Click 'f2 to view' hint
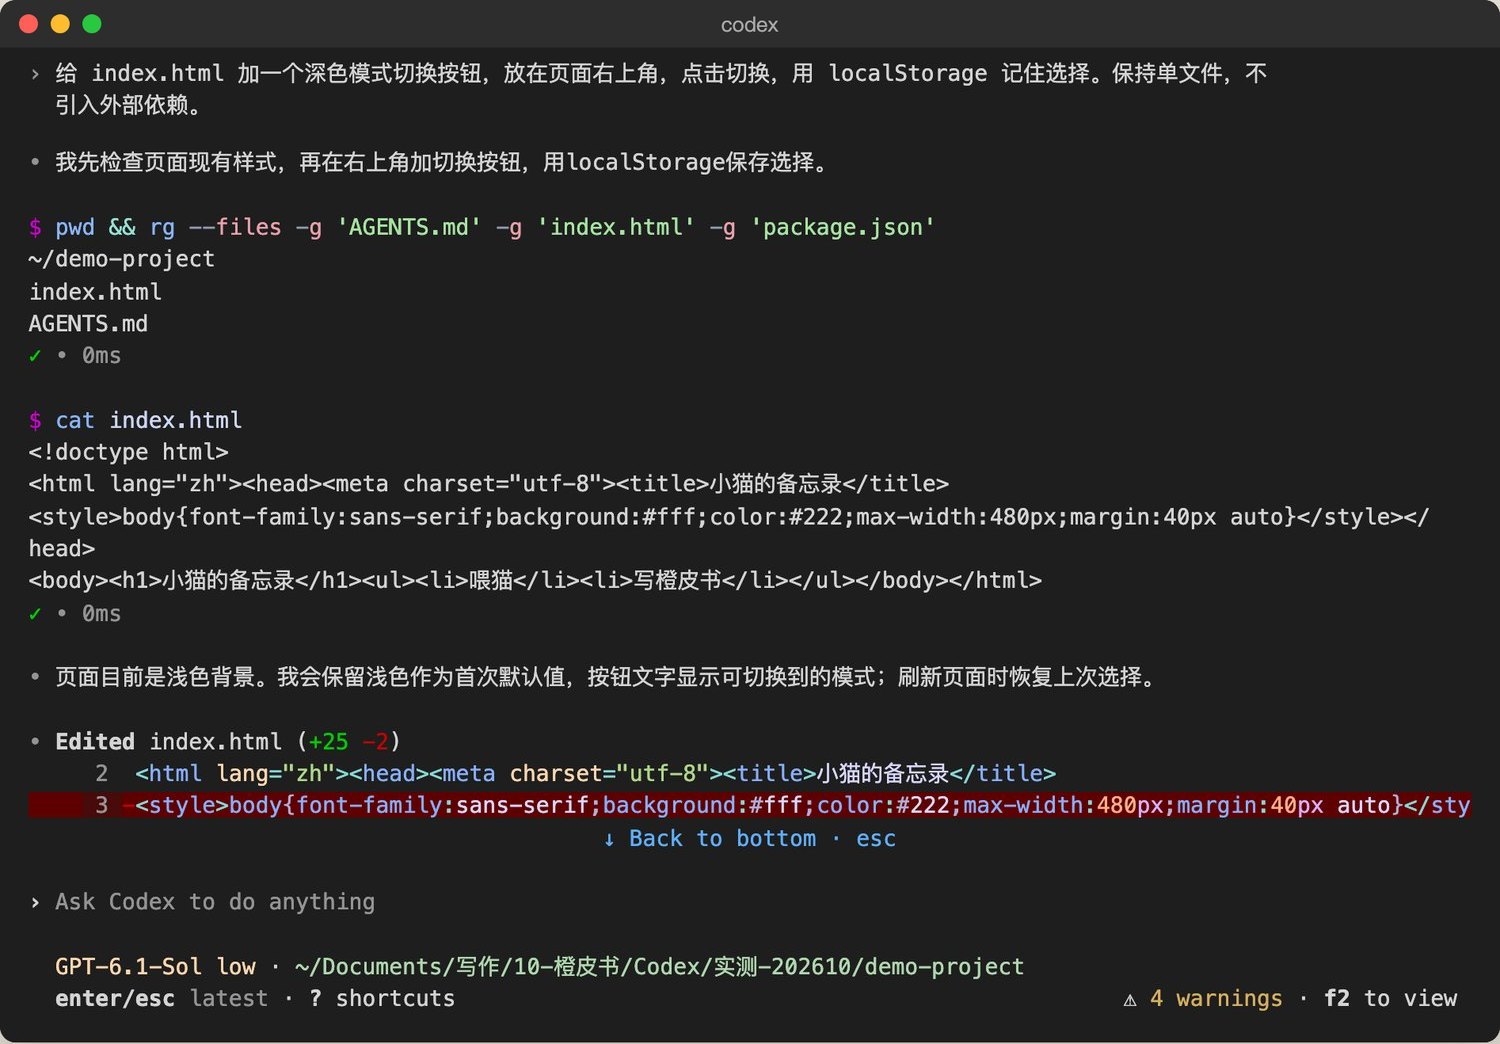The height and width of the screenshot is (1044, 1500). 1390,998
